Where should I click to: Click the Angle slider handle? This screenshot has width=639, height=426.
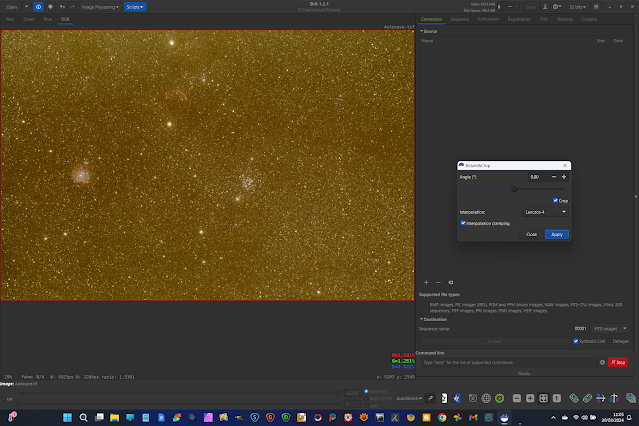point(514,188)
